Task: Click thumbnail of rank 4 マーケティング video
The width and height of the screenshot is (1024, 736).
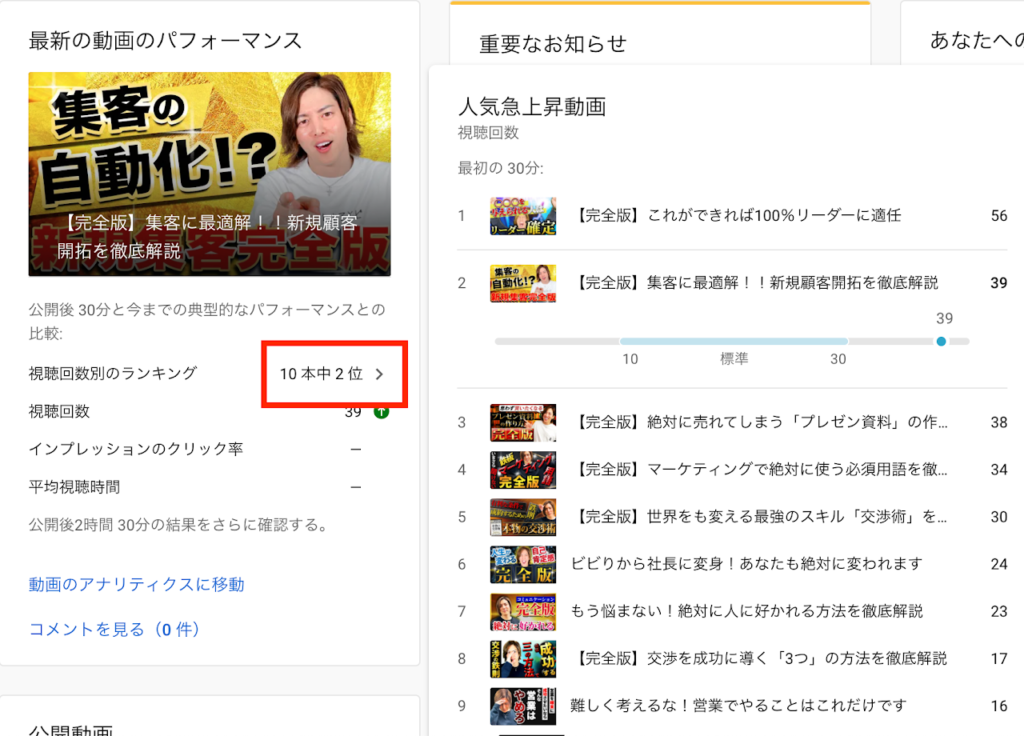Action: coord(522,469)
